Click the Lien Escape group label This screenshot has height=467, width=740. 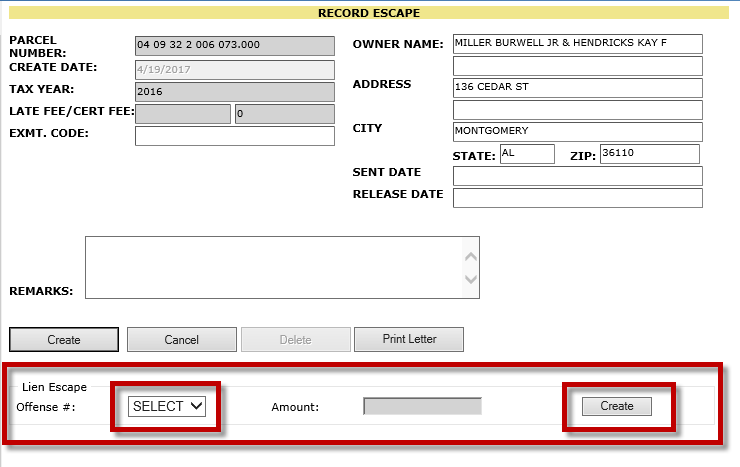pyautogui.click(x=54, y=387)
